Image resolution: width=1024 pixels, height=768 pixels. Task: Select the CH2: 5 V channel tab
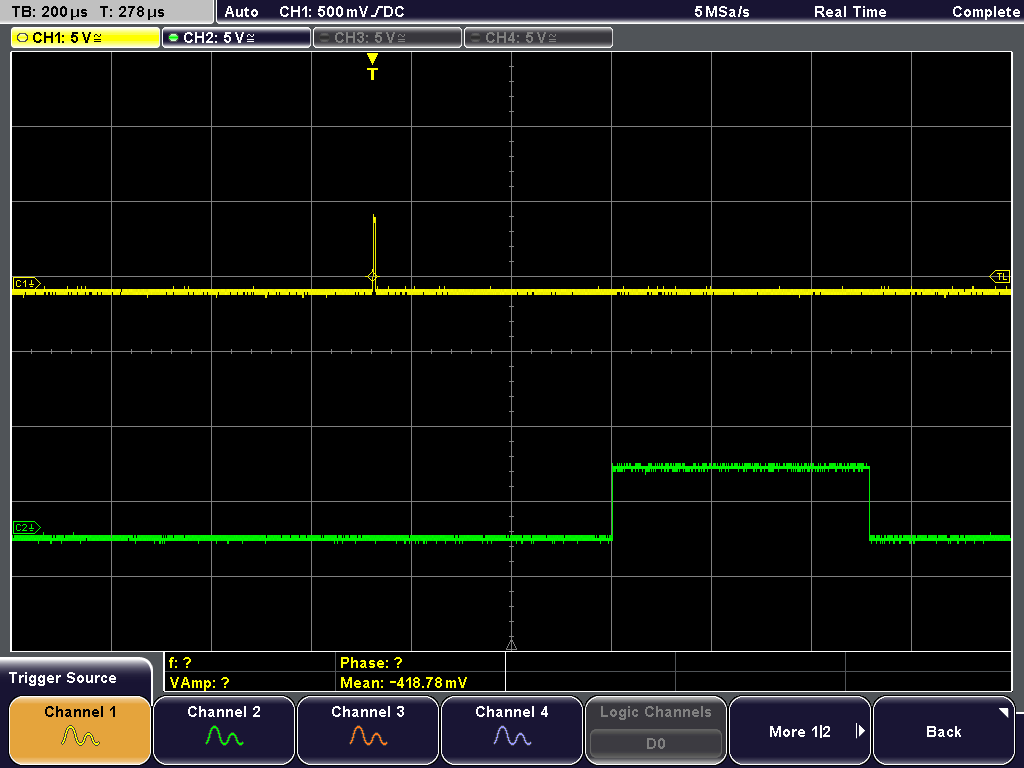click(236, 38)
